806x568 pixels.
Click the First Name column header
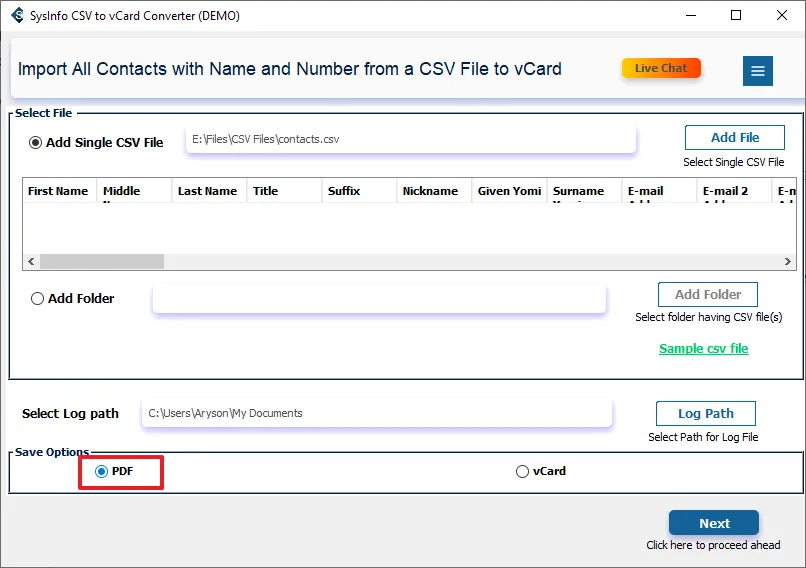coord(59,191)
